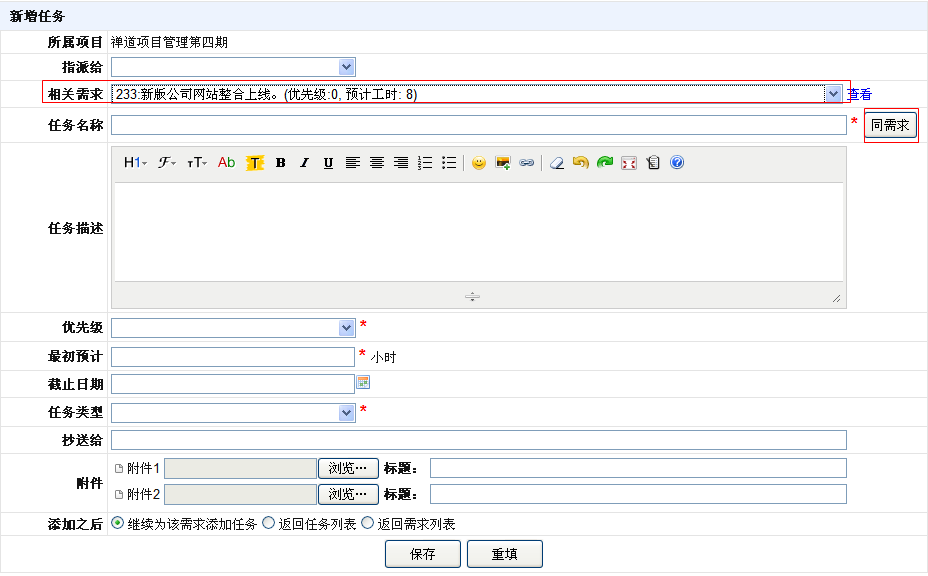Click into the 任务名称 input field

pos(478,125)
